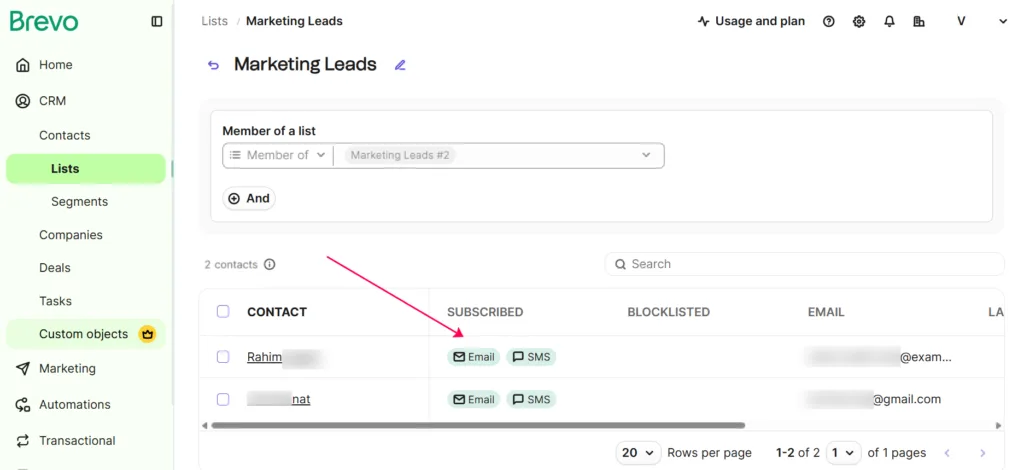
Task: Click the And filter button
Action: [249, 198]
